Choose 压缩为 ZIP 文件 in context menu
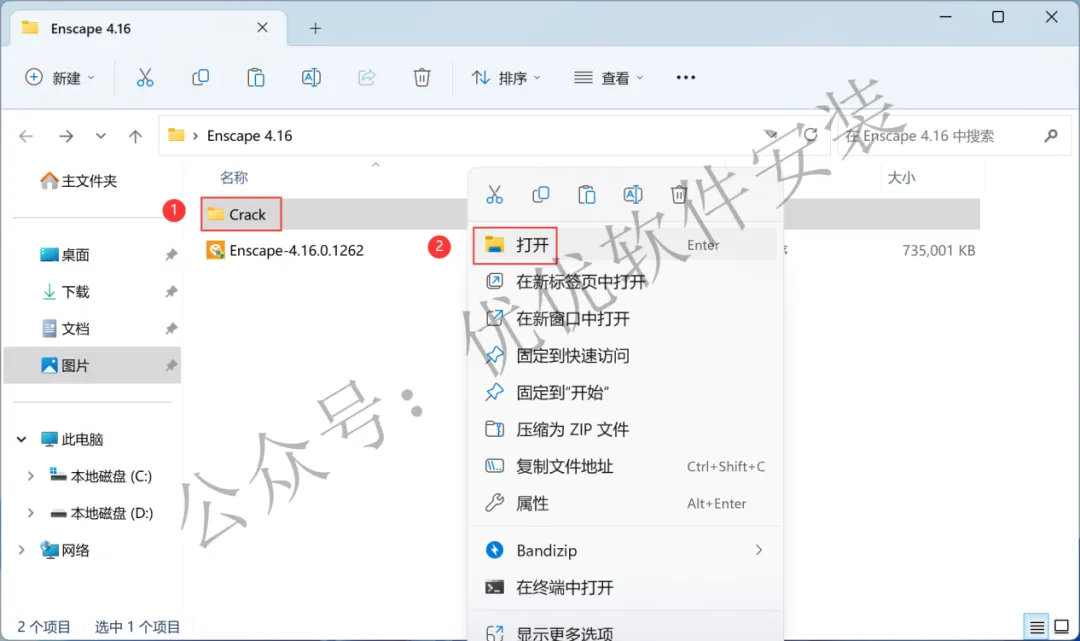Viewport: 1080px width, 641px height. click(x=625, y=430)
